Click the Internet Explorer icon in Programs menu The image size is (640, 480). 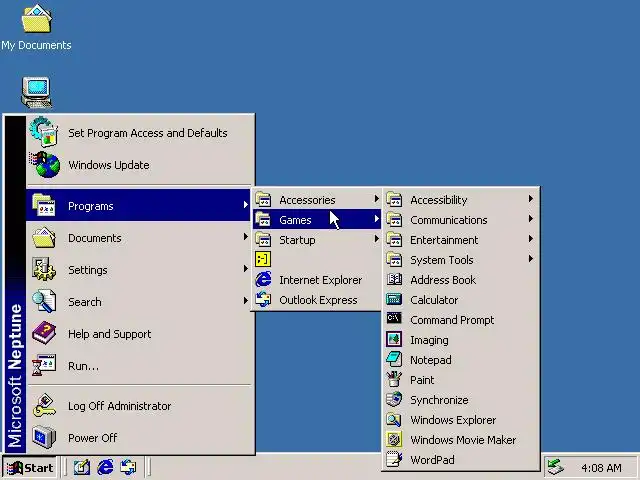tap(263, 280)
